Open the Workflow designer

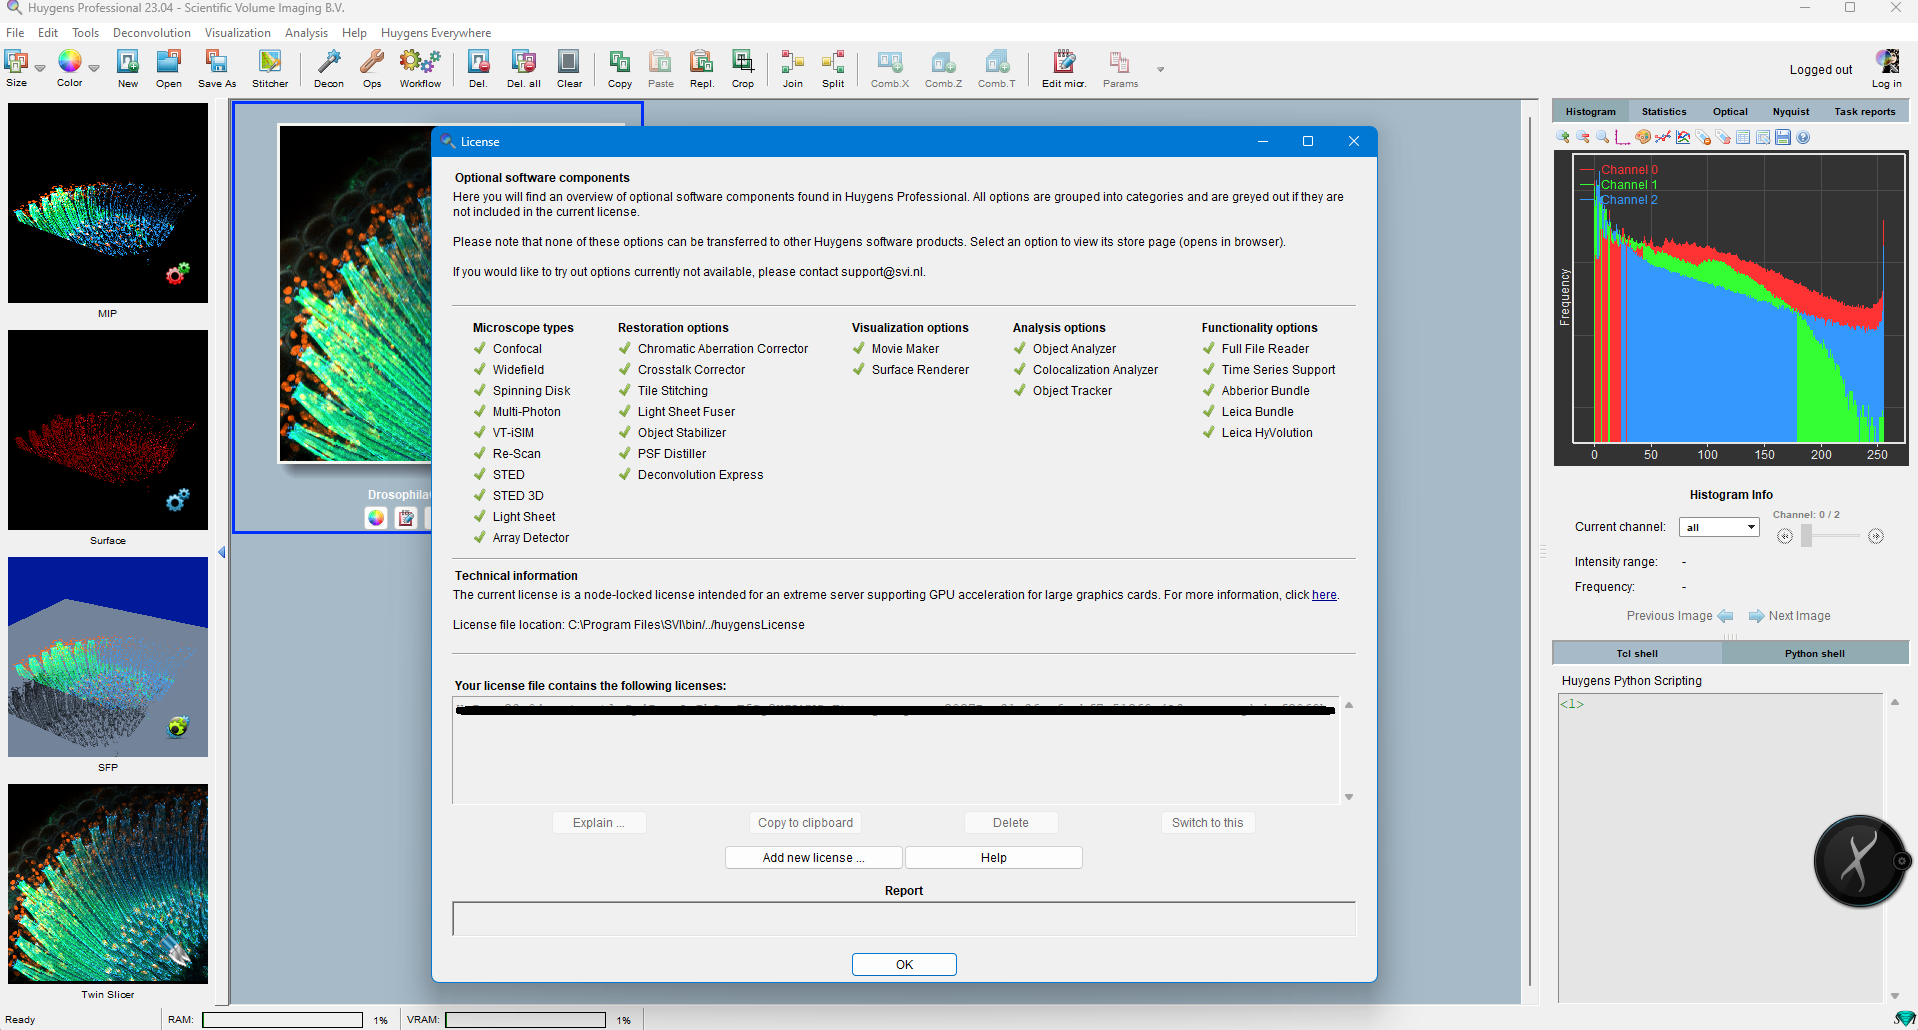[420, 69]
